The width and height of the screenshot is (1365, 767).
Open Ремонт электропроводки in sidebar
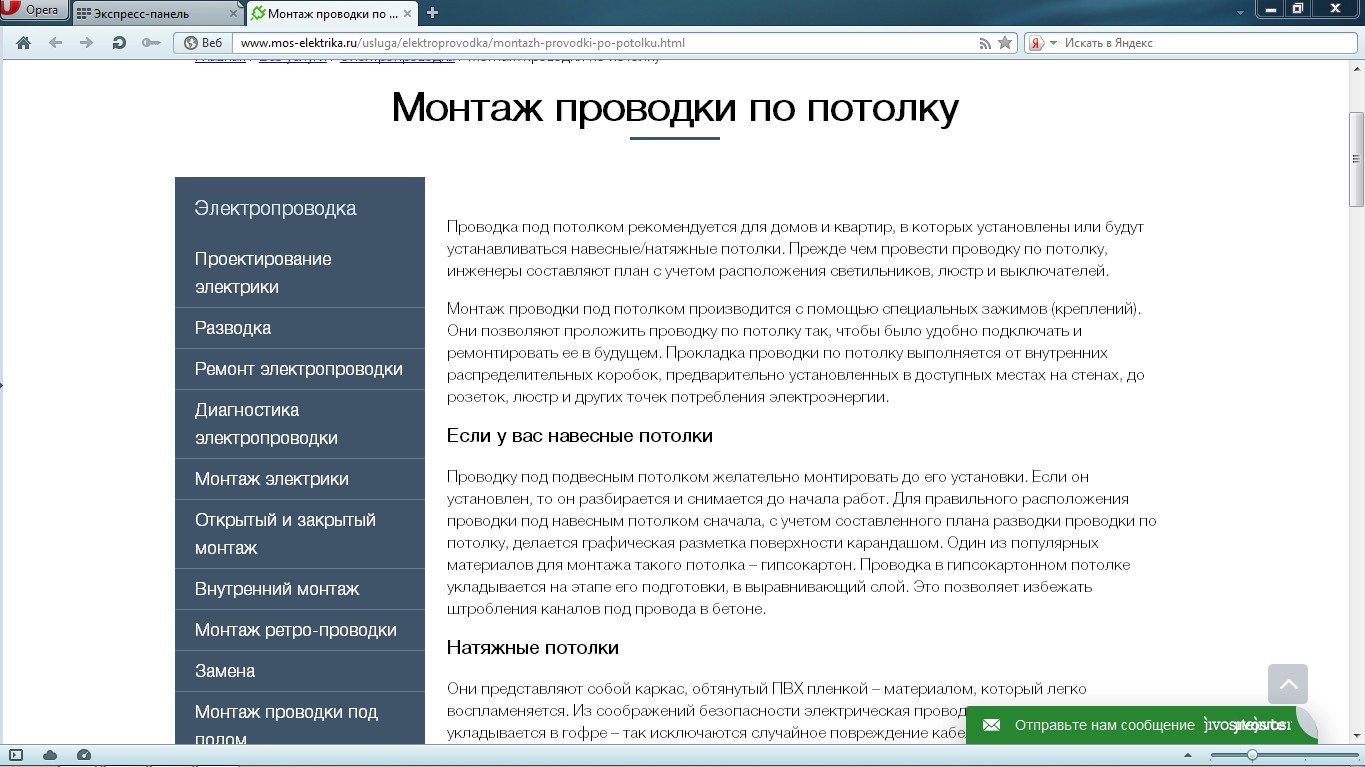(x=300, y=369)
